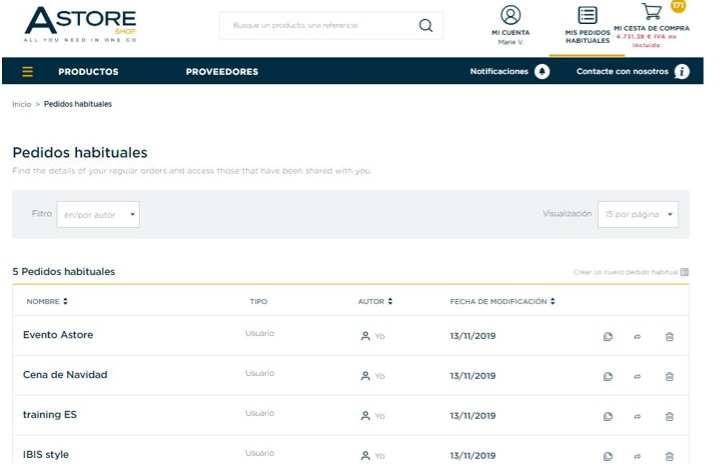Delete the training ES order
This screenshot has height=465, width=720.
pos(669,416)
